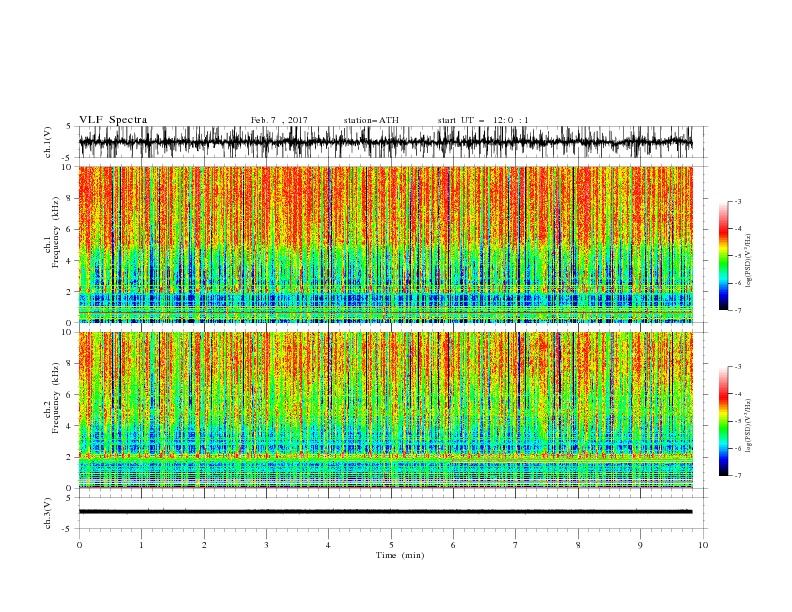
Task: Click the "VLF Spectra" plot title
Action: 113,120
